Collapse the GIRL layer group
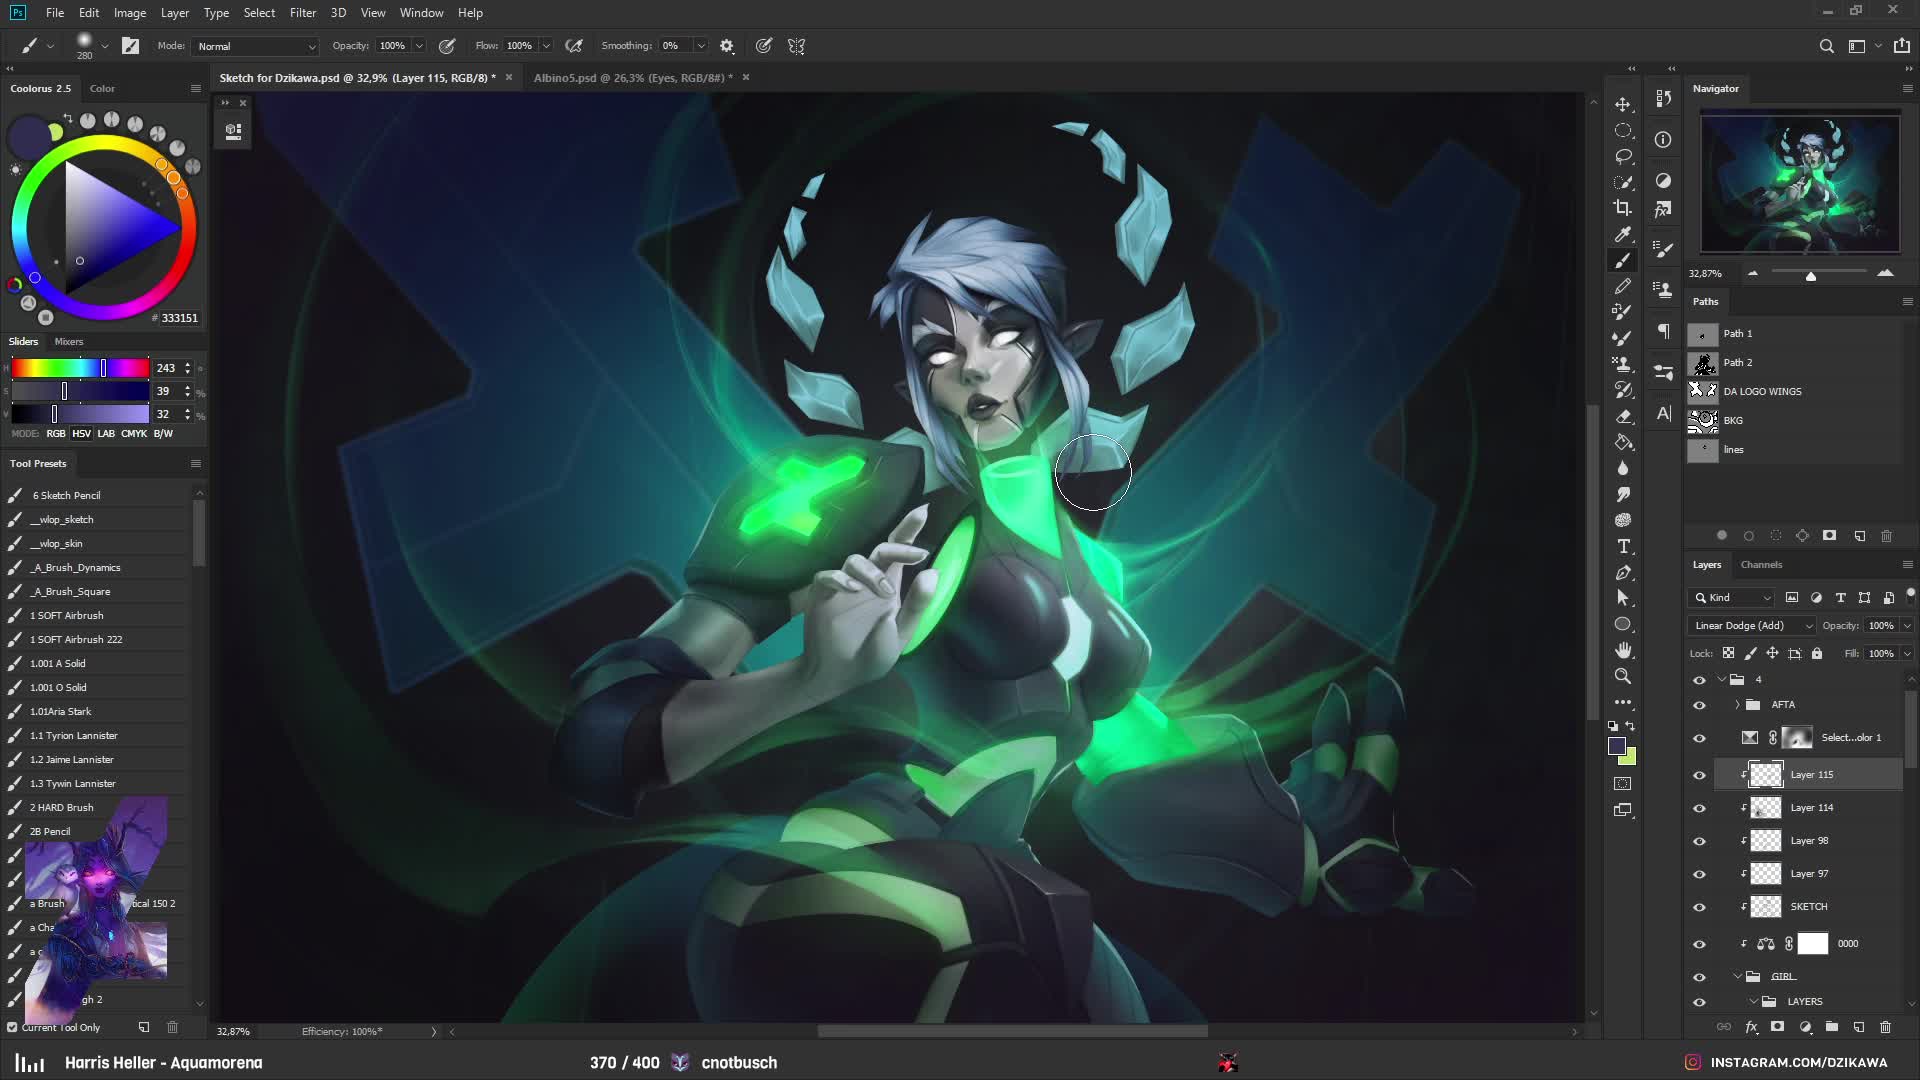Screen dimensions: 1920x1080 [x=1738, y=976]
